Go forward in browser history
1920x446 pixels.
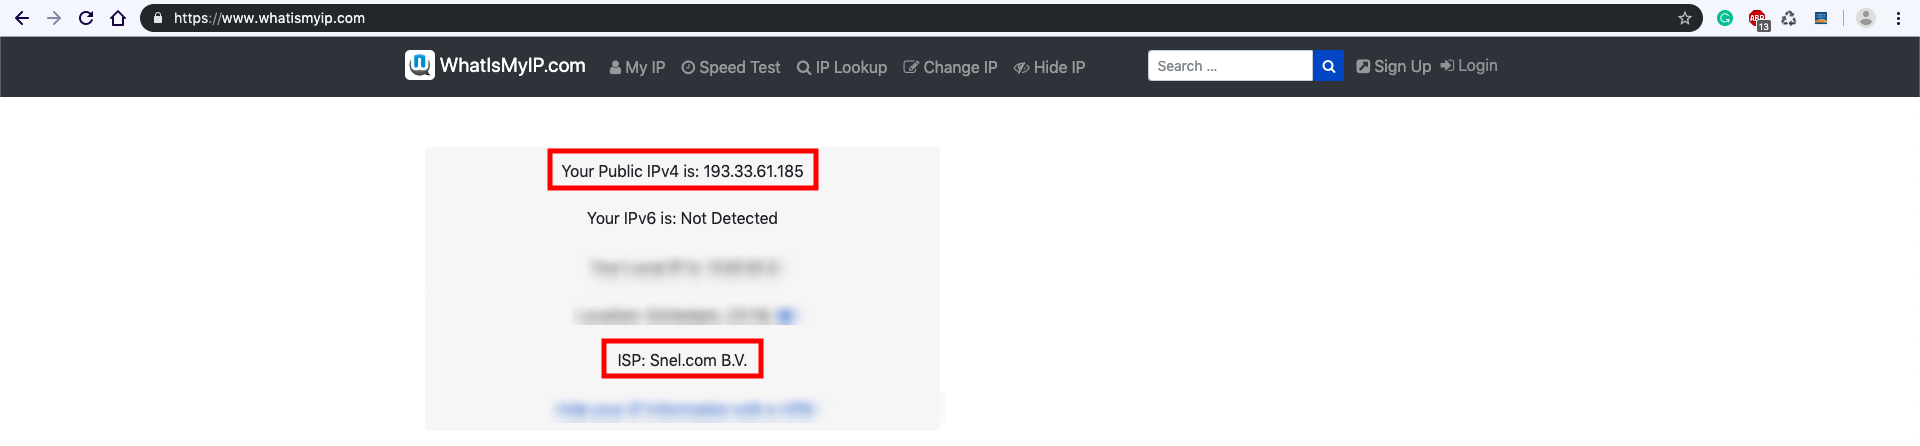[54, 18]
